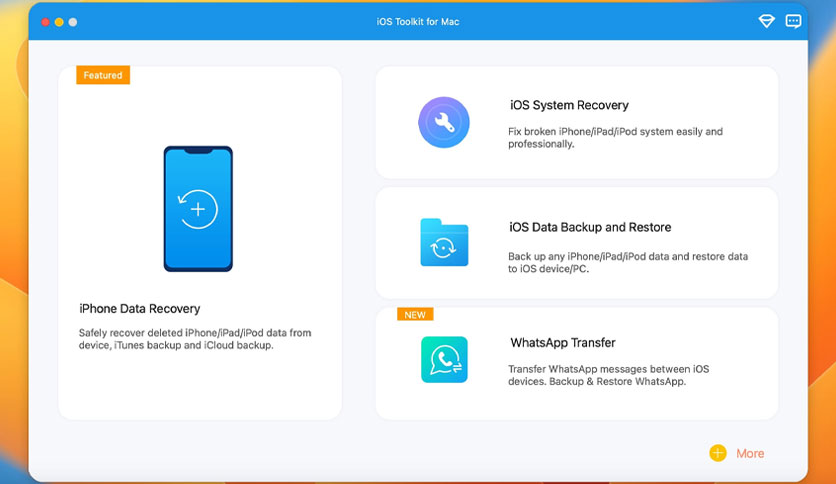
Task: Open the iOS System Recovery title
Action: tap(569, 105)
